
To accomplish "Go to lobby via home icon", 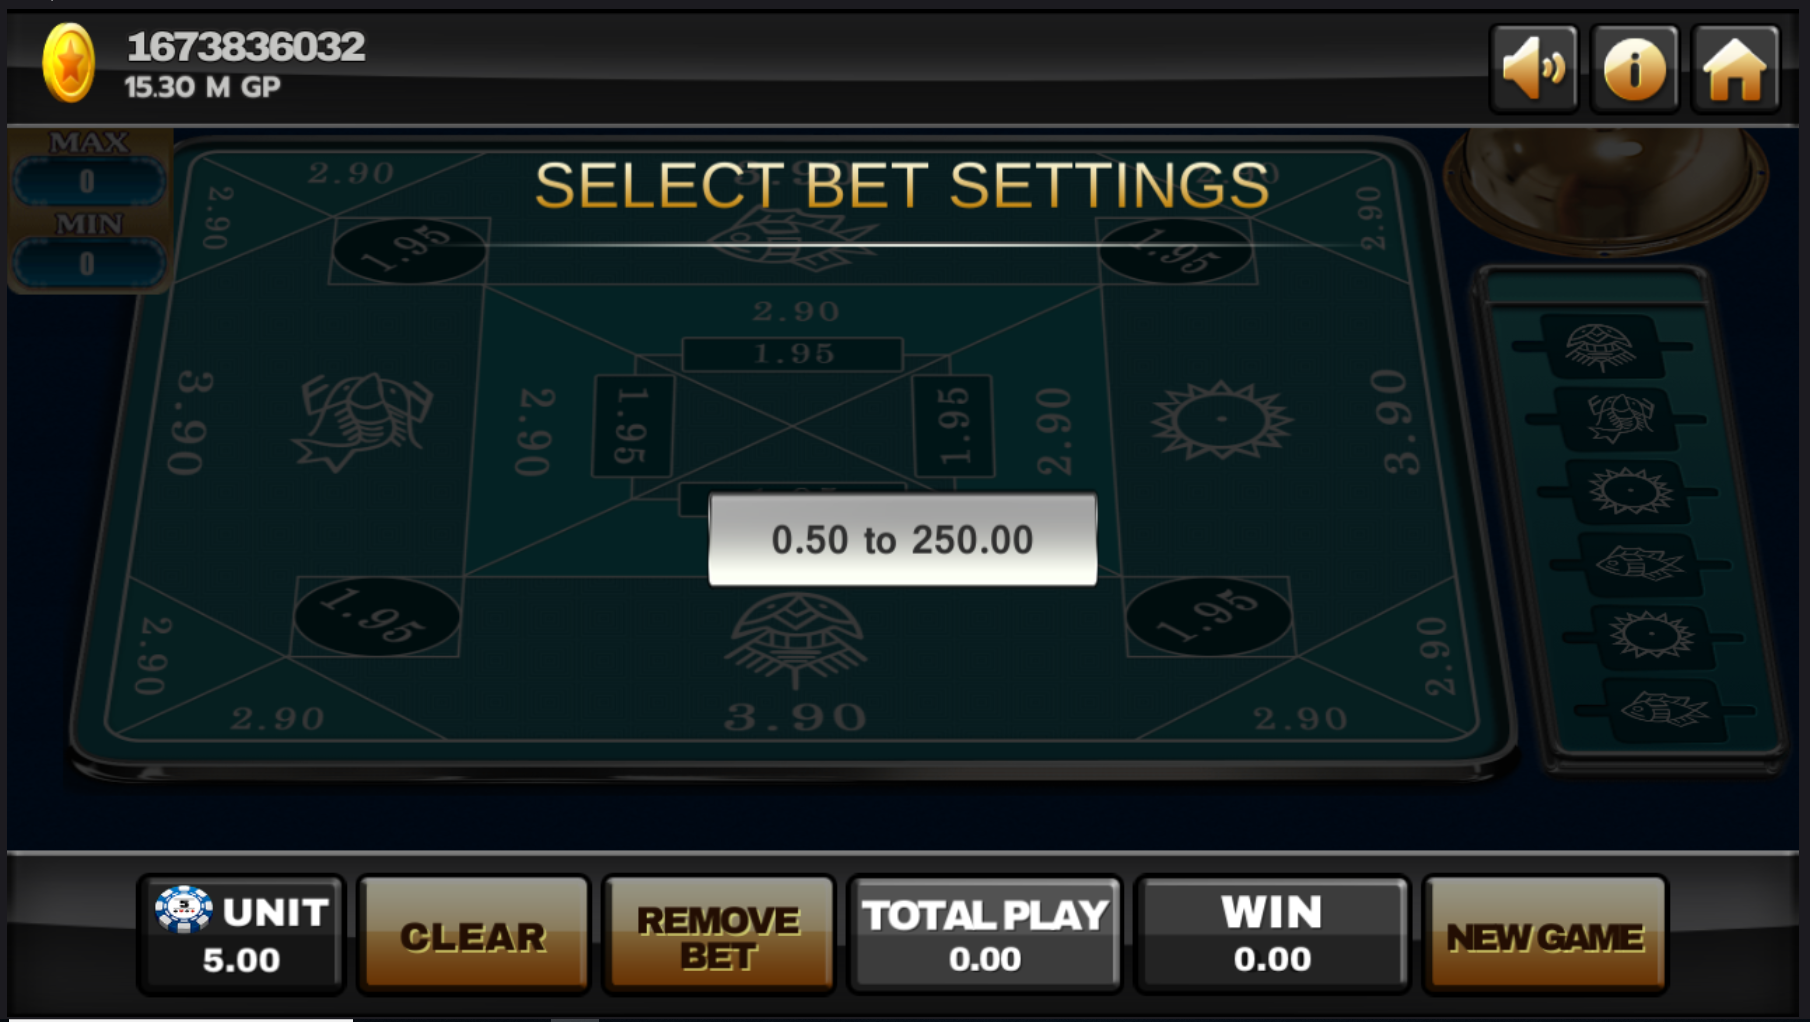I will (1735, 68).
